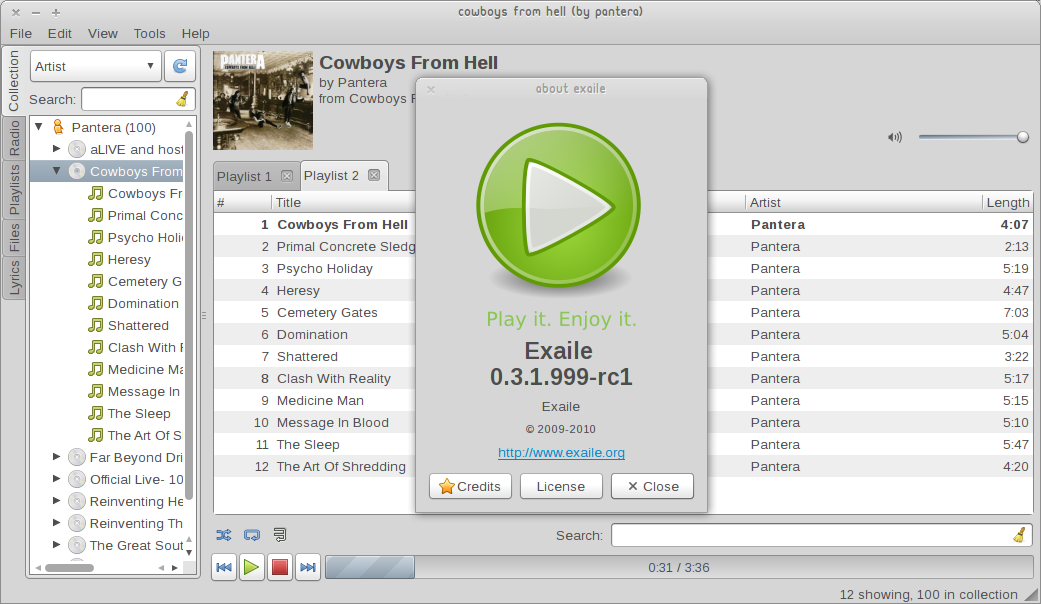Open the exaile.org website link
The width and height of the screenshot is (1041, 604).
coord(562,453)
